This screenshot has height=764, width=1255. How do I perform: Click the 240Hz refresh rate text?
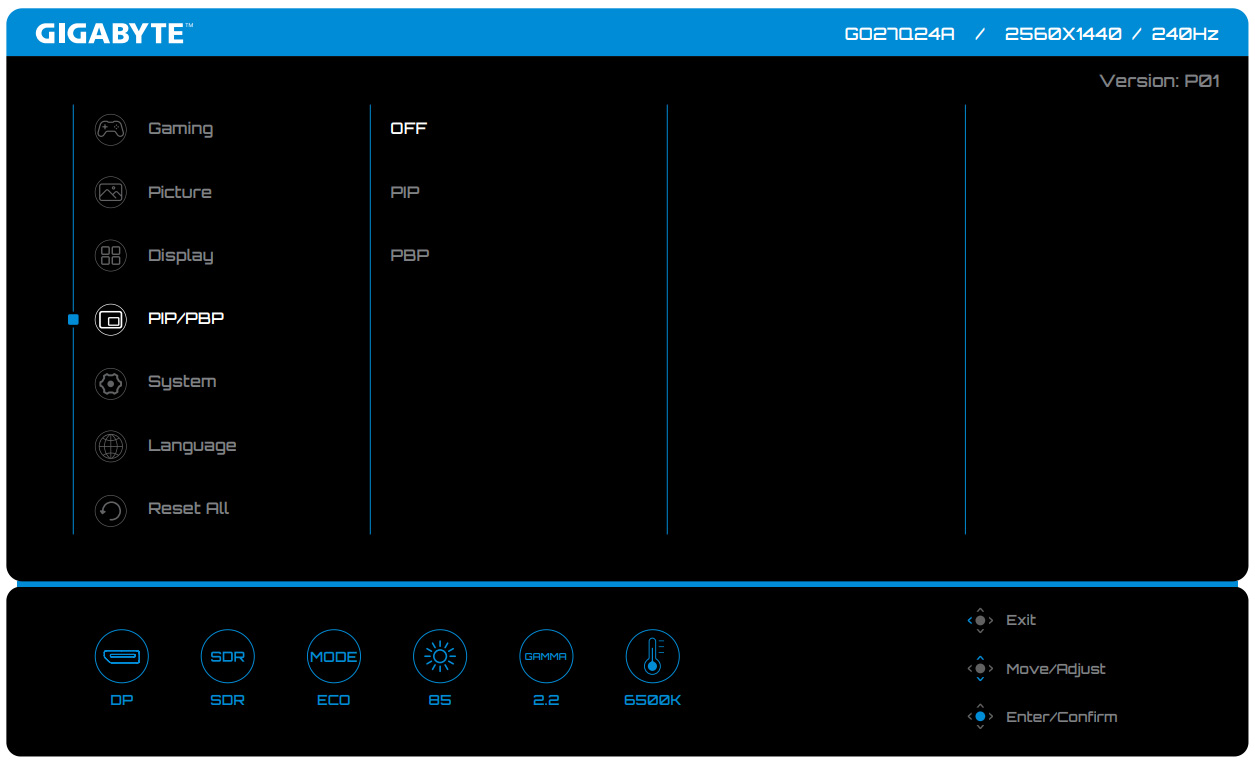click(1185, 34)
